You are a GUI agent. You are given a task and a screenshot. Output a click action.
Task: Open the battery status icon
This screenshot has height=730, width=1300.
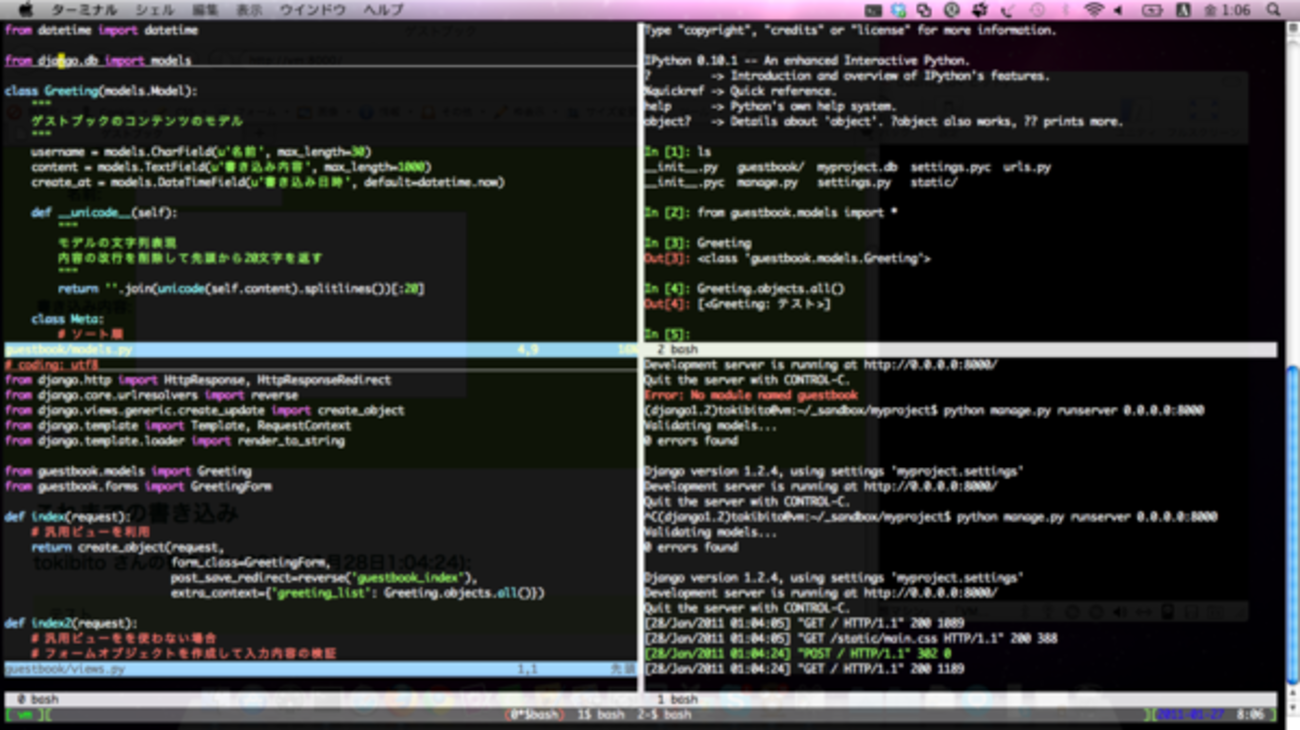tap(1152, 10)
